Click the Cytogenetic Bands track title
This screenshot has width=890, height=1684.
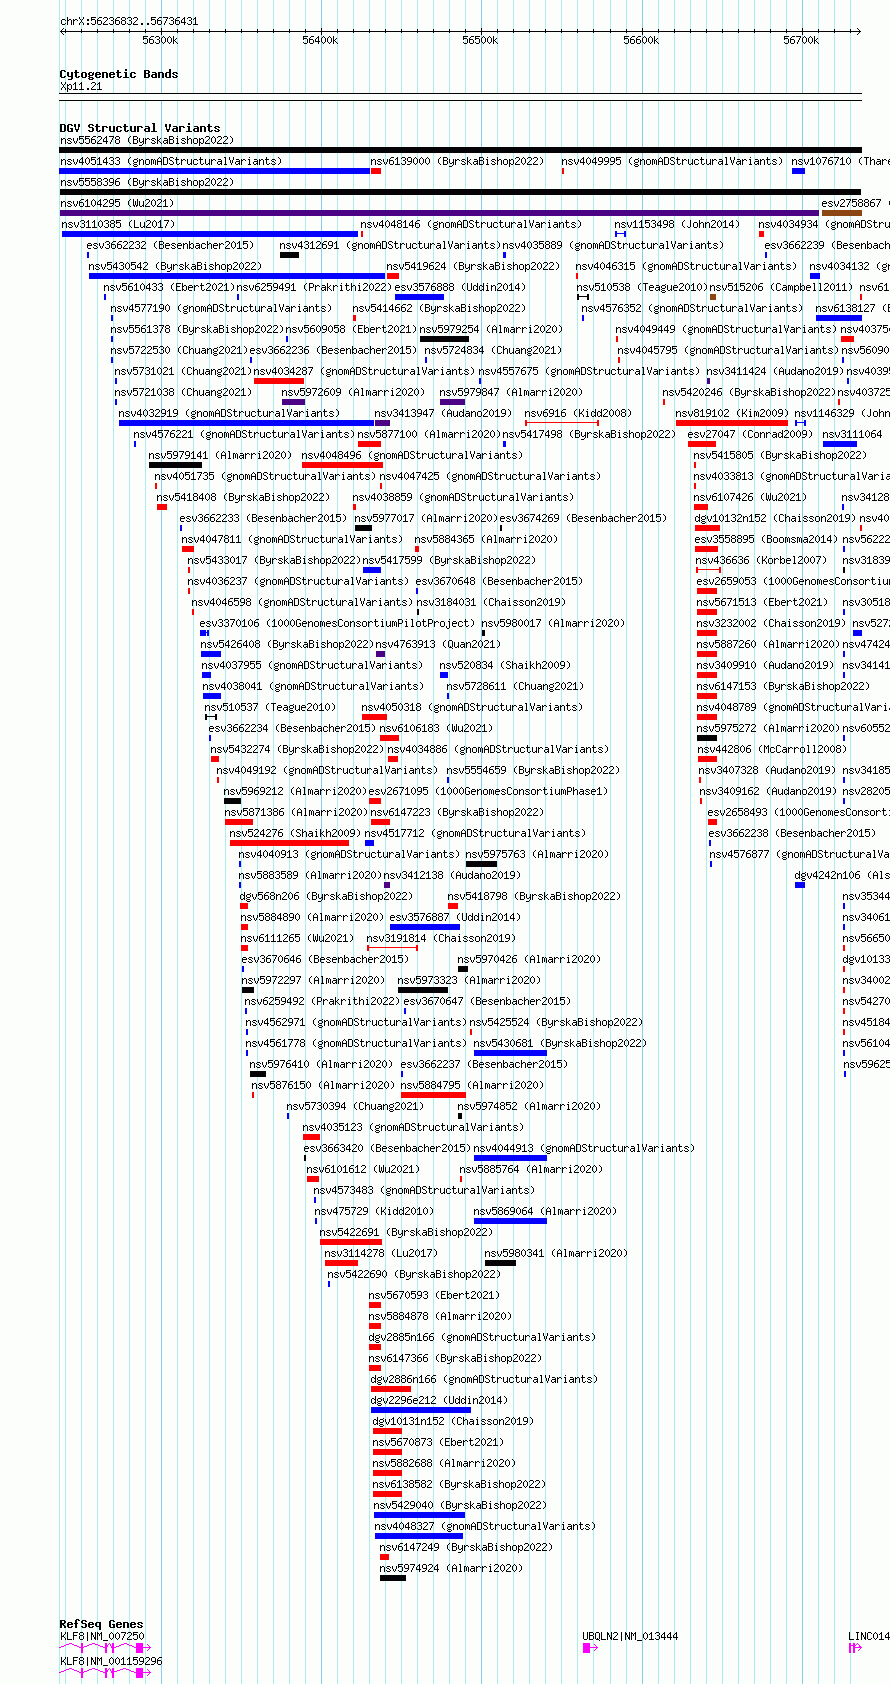click(118, 74)
